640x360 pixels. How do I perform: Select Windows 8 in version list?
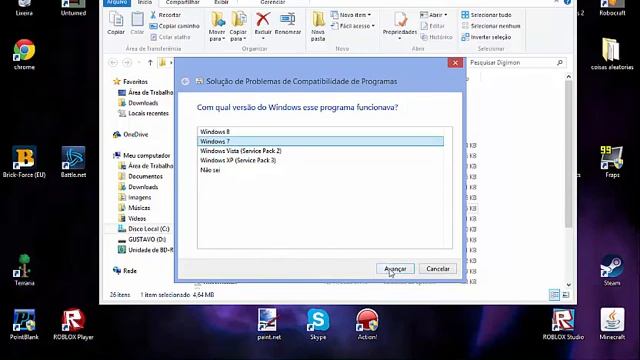320,132
